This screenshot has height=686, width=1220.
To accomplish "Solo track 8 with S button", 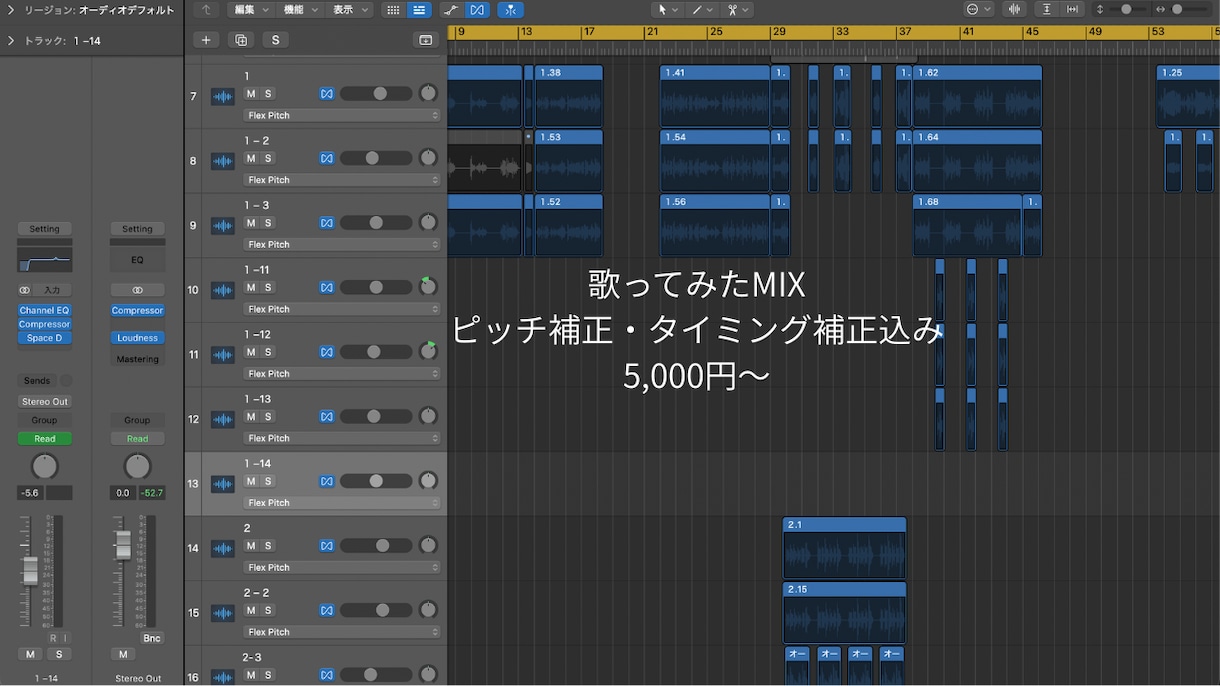I will [268, 158].
